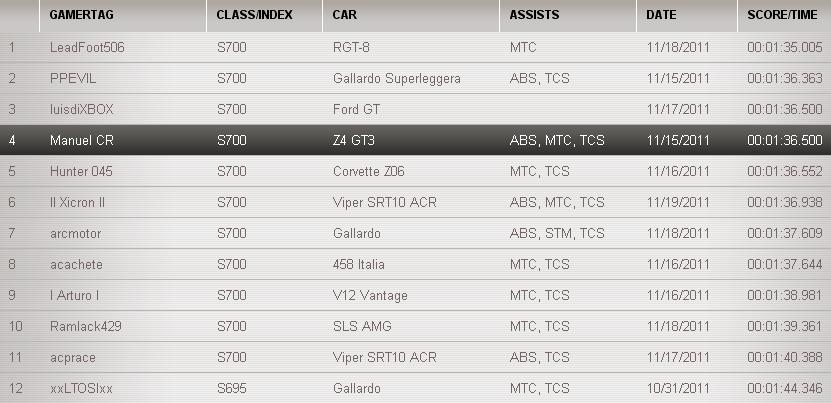Screen dimensions: 831x403
Task: Click gamertag II Xicron II
Action: [77, 202]
